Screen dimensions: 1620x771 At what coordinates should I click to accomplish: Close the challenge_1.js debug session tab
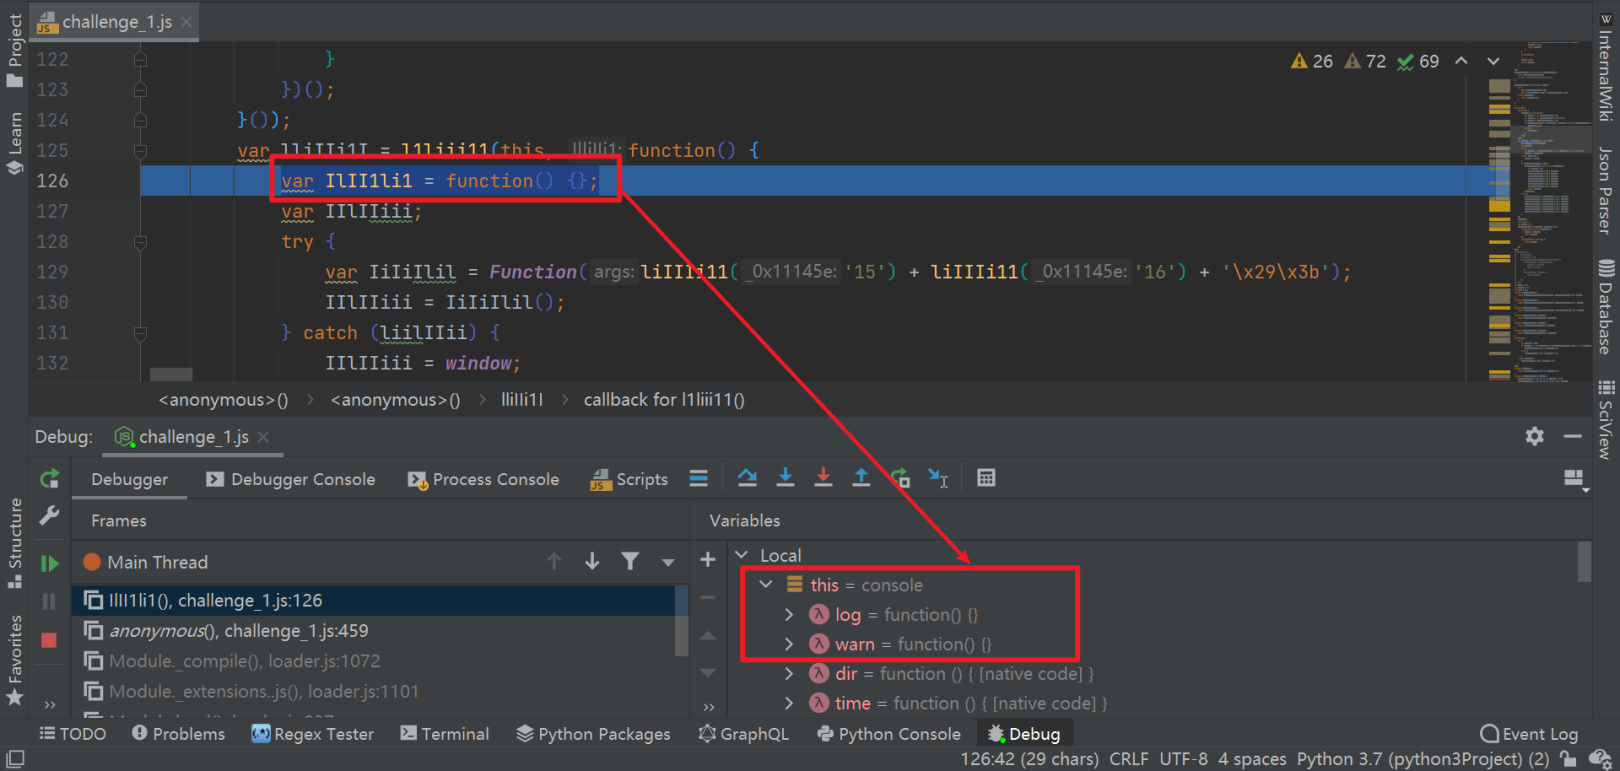[263, 437]
